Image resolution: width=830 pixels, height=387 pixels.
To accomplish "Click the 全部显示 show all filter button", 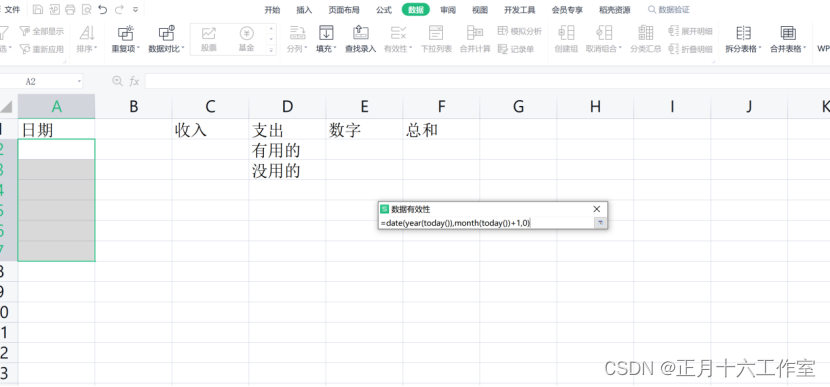I will click(41, 31).
